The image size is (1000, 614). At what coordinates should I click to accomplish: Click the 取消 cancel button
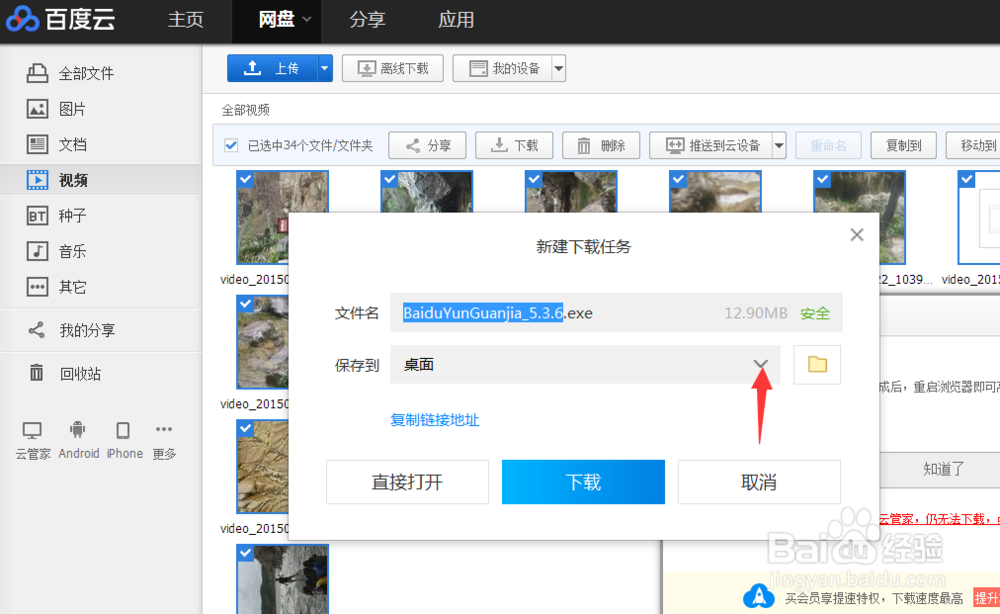(759, 482)
